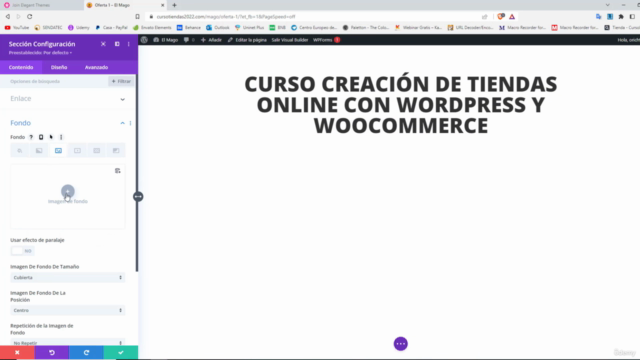Click the dynamic content icon in image box
Viewport: 640px width, 360px height.
pos(118,171)
